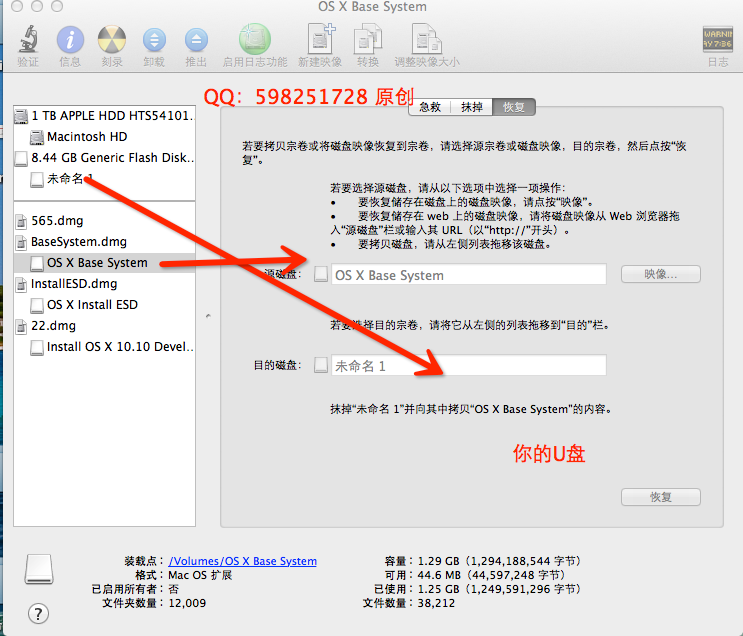The image size is (743, 636).
Task: Click the file count 38,212
Action: pyautogui.click(x=436, y=603)
